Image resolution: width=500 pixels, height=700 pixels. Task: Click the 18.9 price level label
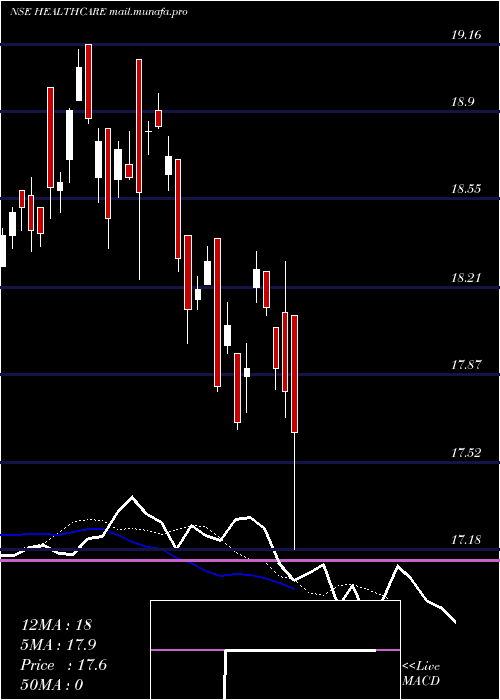click(x=462, y=102)
